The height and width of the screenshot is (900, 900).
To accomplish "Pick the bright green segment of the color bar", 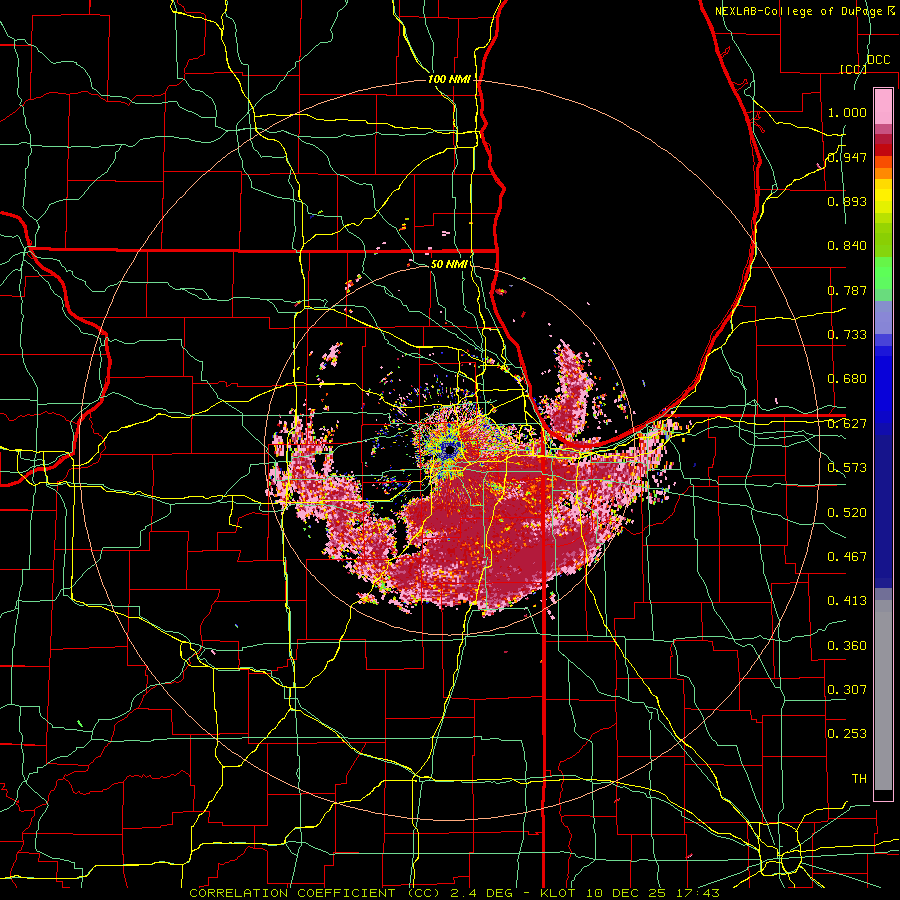I will 883,273.
